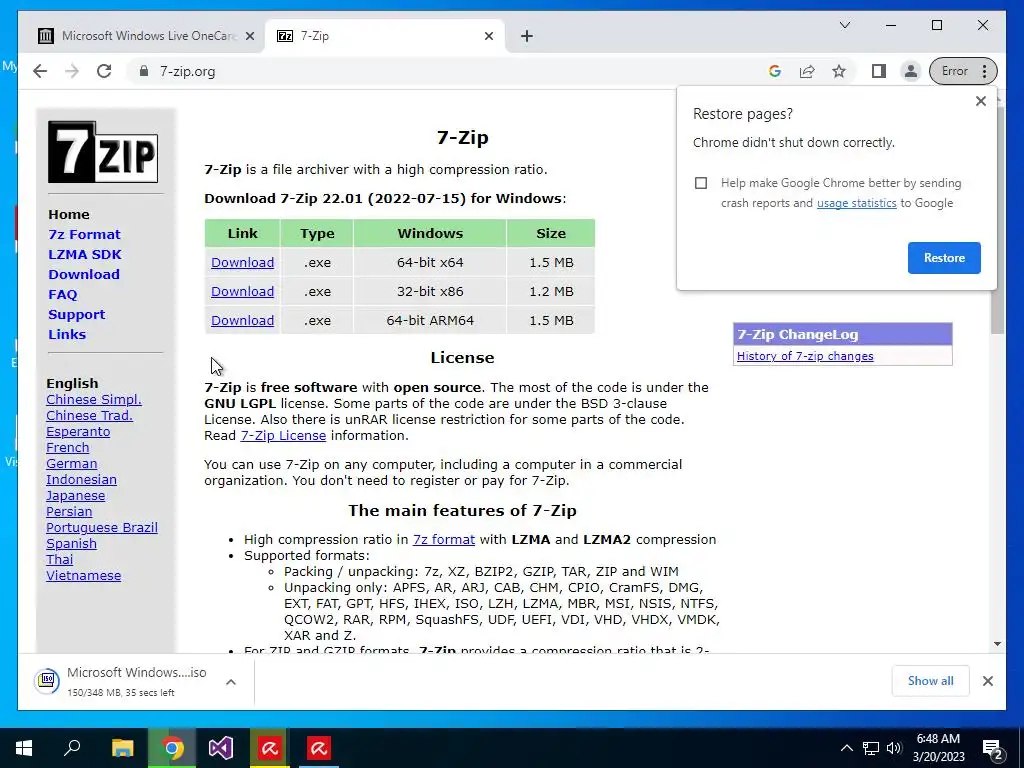Viewport: 1024px width, 768px height.
Task: Click the 7-zip.org address bar
Action: pyautogui.click(x=444, y=71)
